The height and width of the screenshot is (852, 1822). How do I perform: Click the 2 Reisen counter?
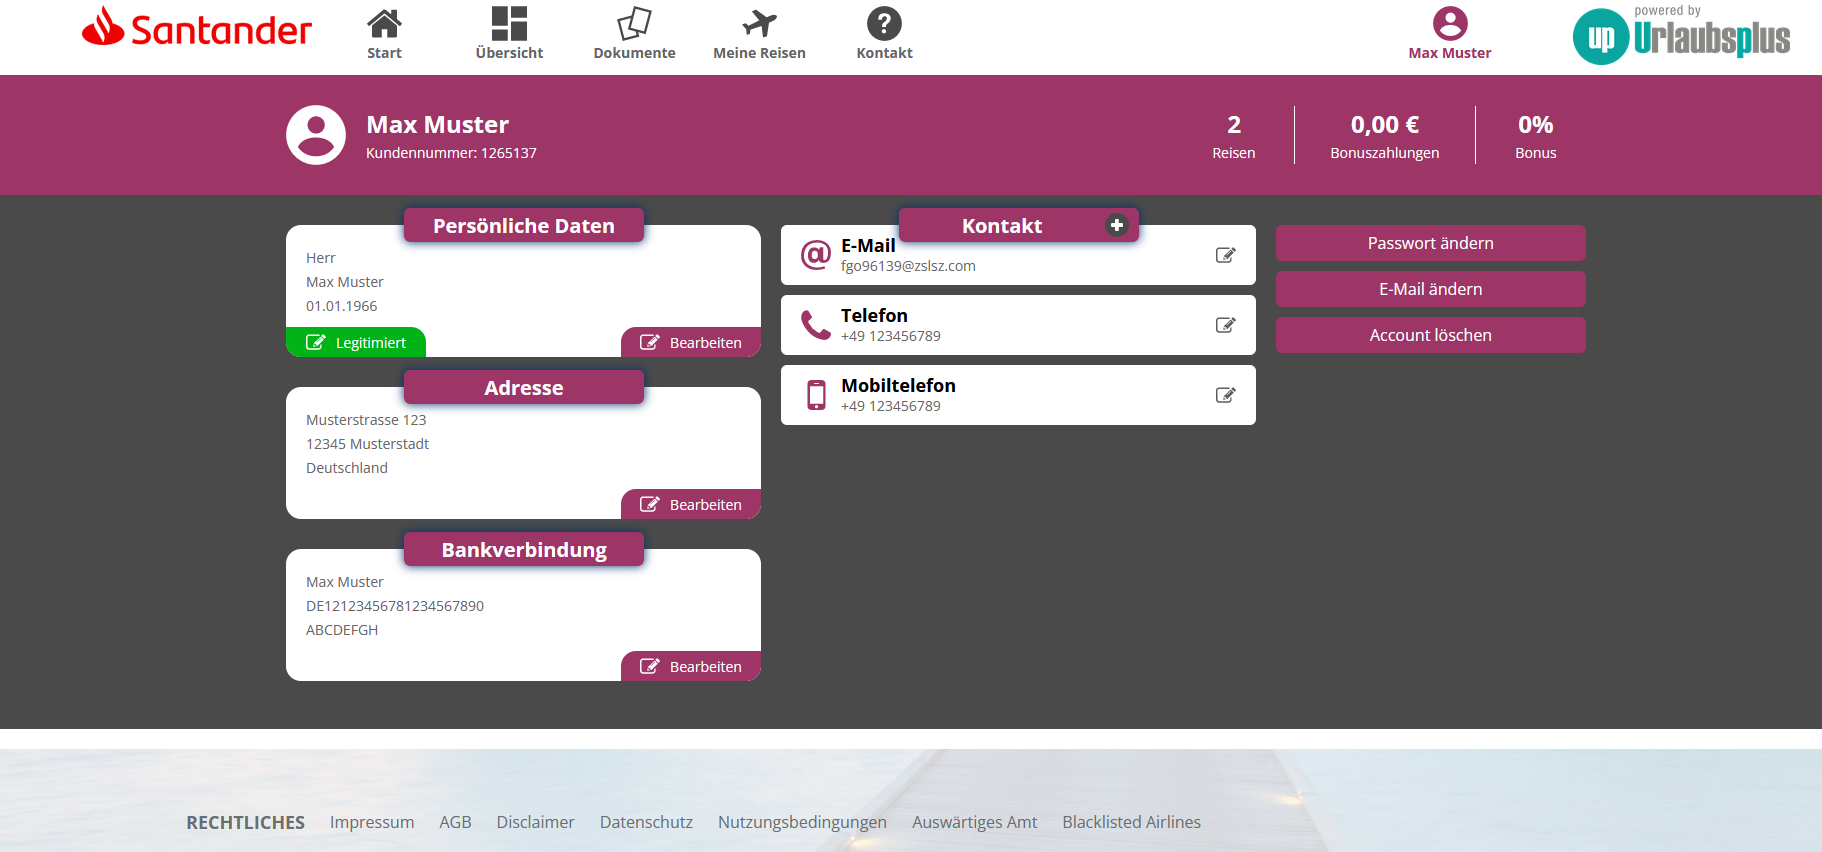(x=1234, y=136)
